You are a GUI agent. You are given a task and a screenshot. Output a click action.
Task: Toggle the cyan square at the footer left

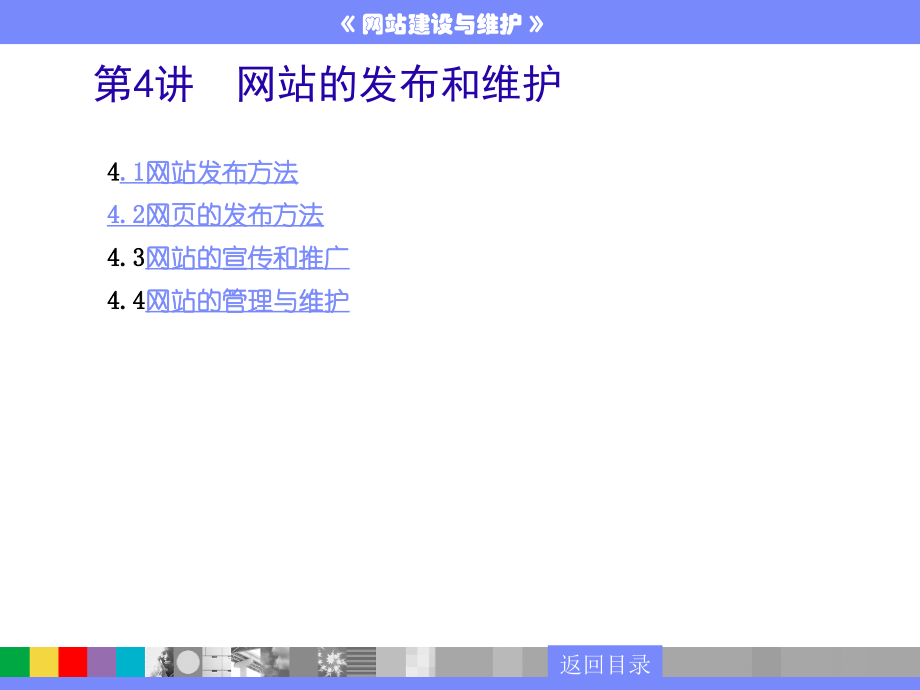(130, 662)
